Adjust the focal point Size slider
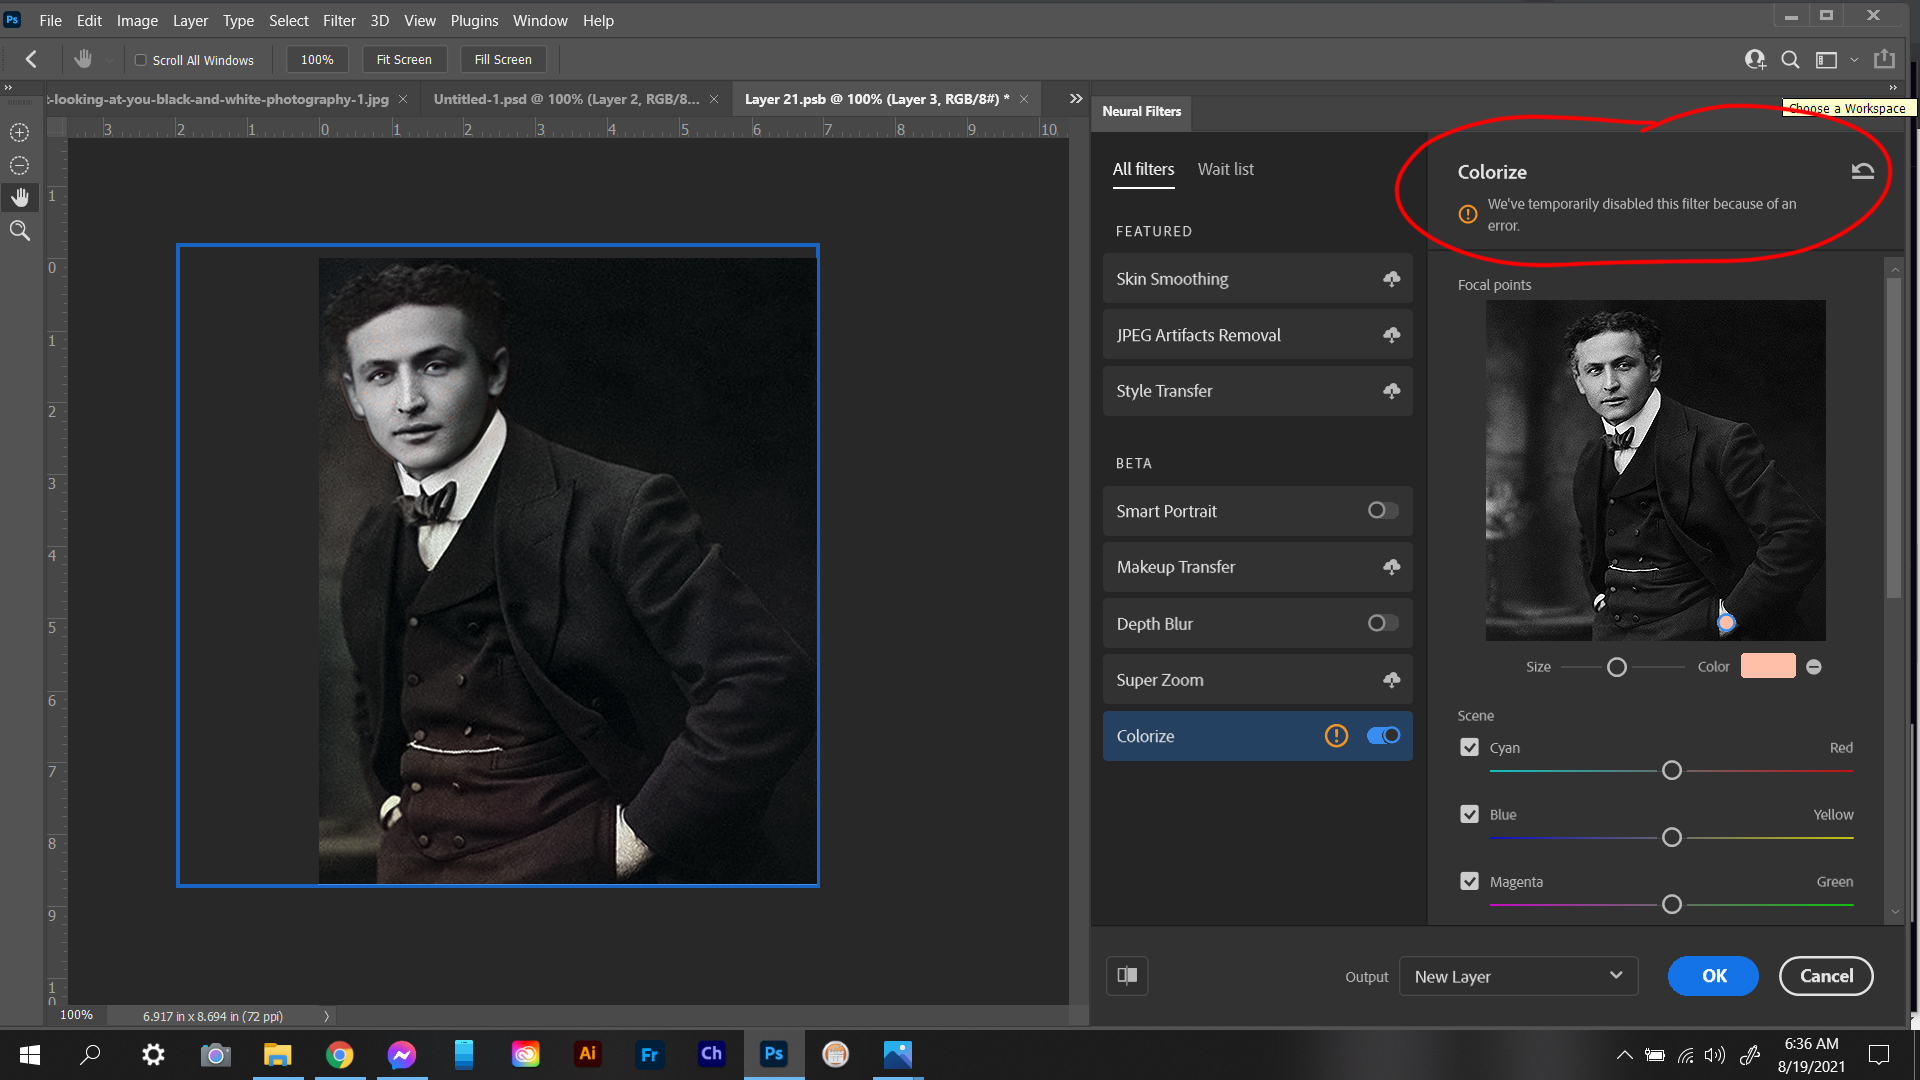Image resolution: width=1920 pixels, height=1080 pixels. (1616, 666)
